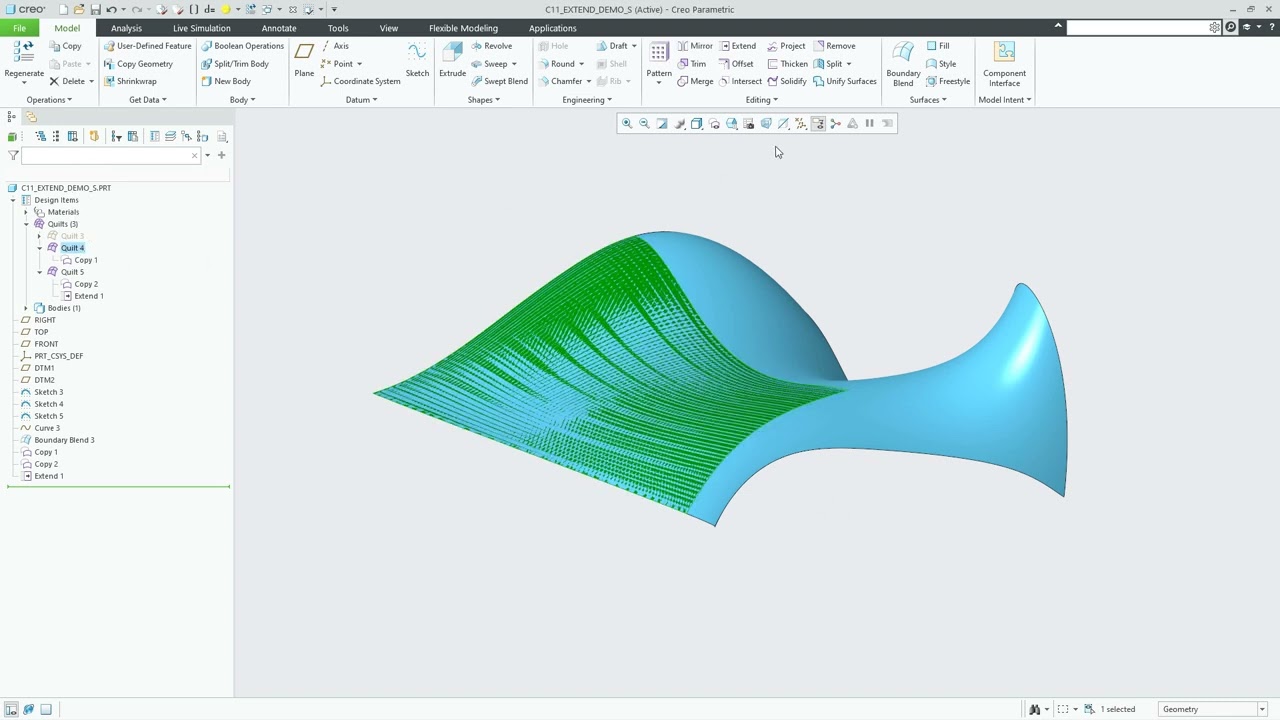Click the Refit icon in graphics toolbar

661,124
